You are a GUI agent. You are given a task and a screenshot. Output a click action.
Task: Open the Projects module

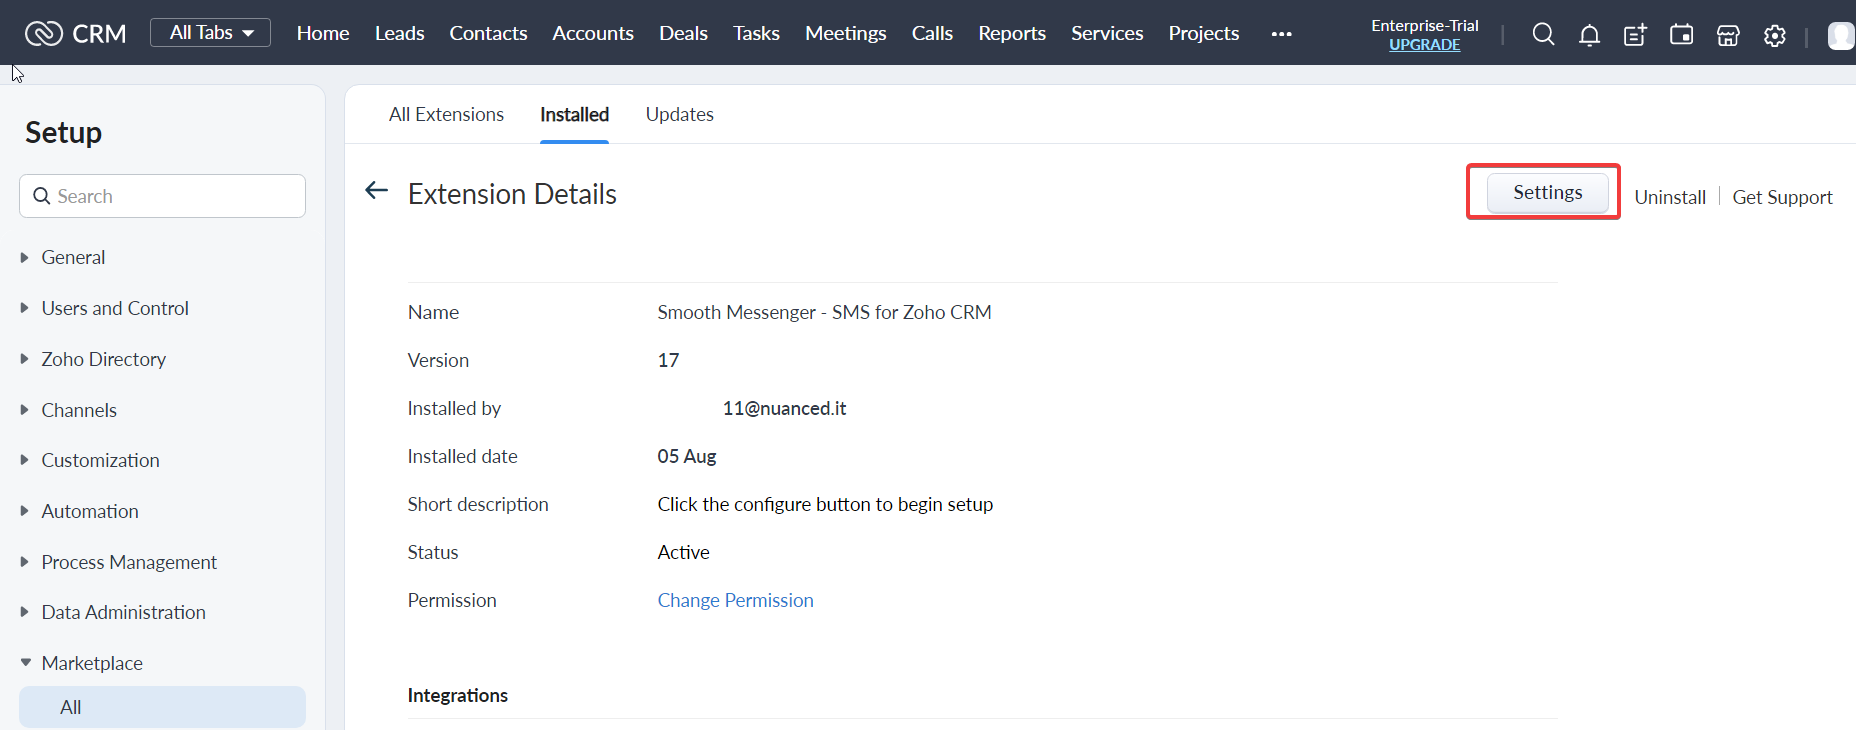click(1204, 33)
